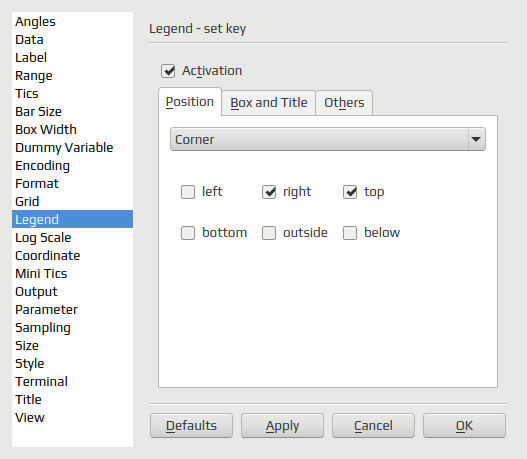Select Style in the settings list
Screen dimensions: 527x459
click(72, 364)
